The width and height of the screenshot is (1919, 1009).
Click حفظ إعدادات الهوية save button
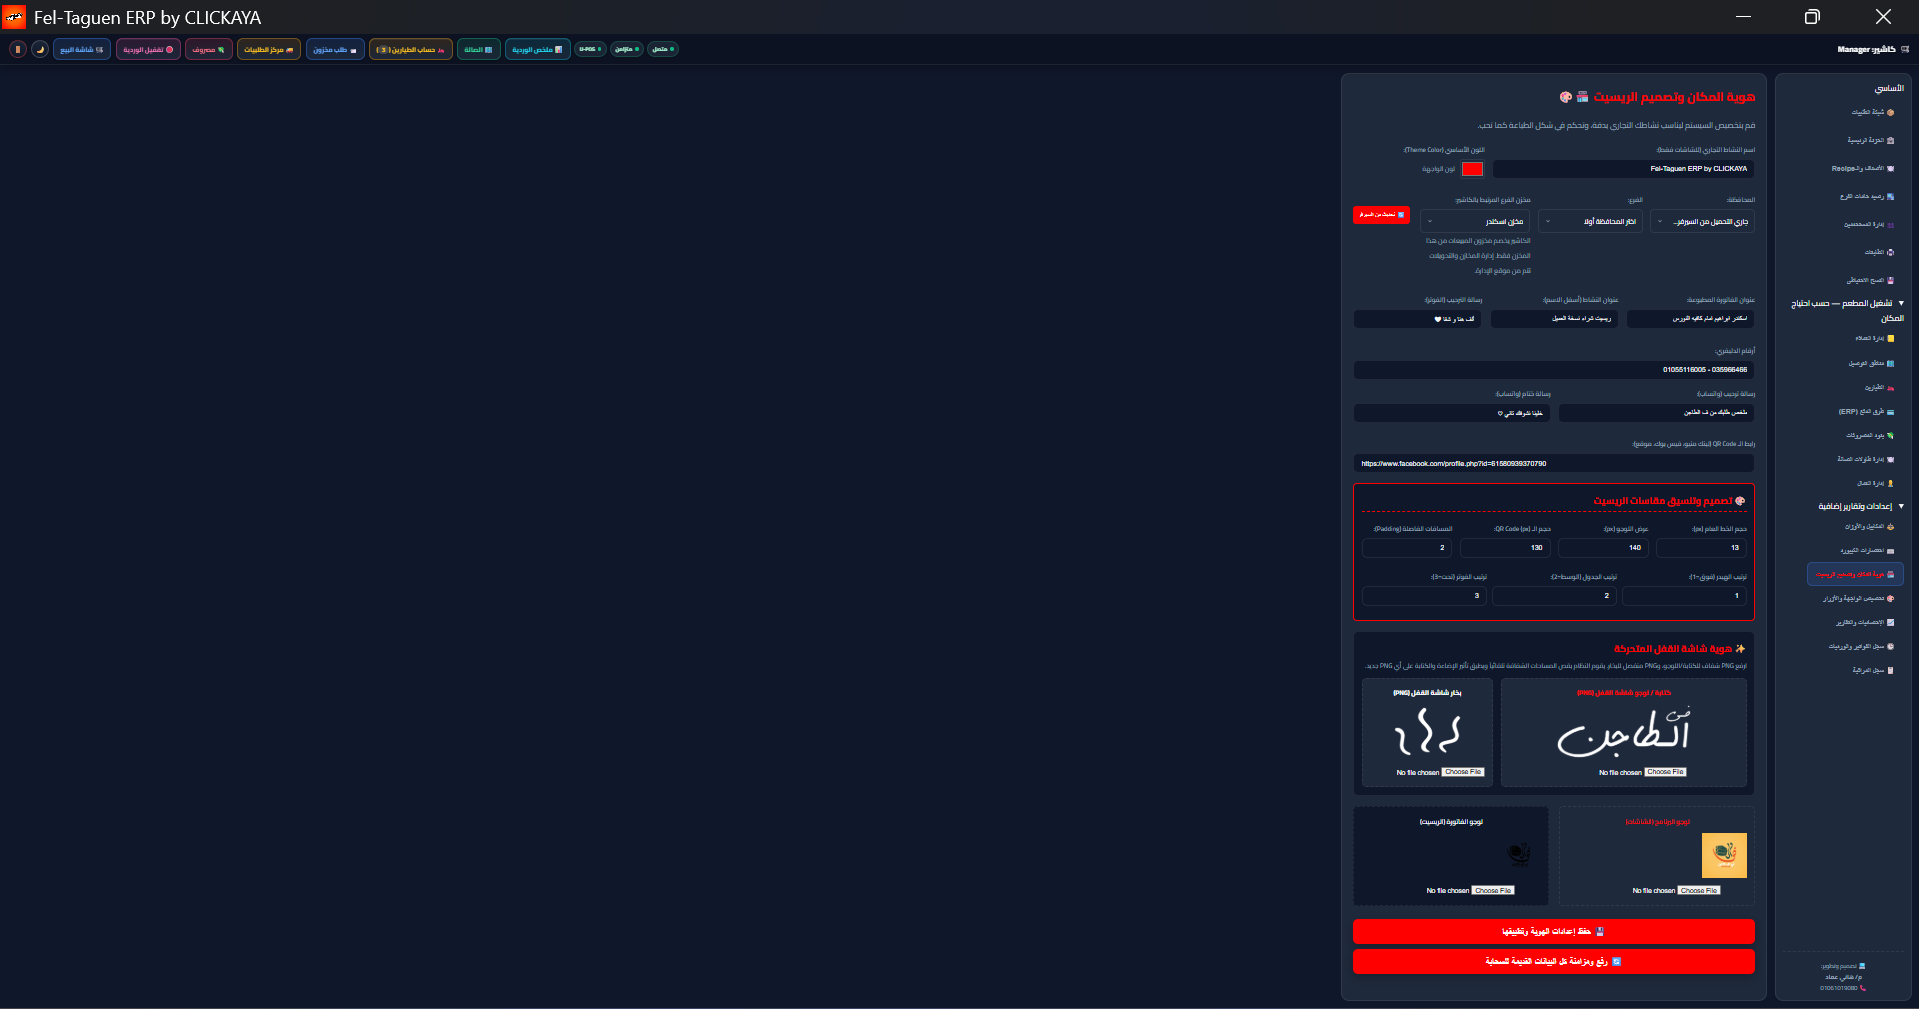click(1554, 931)
